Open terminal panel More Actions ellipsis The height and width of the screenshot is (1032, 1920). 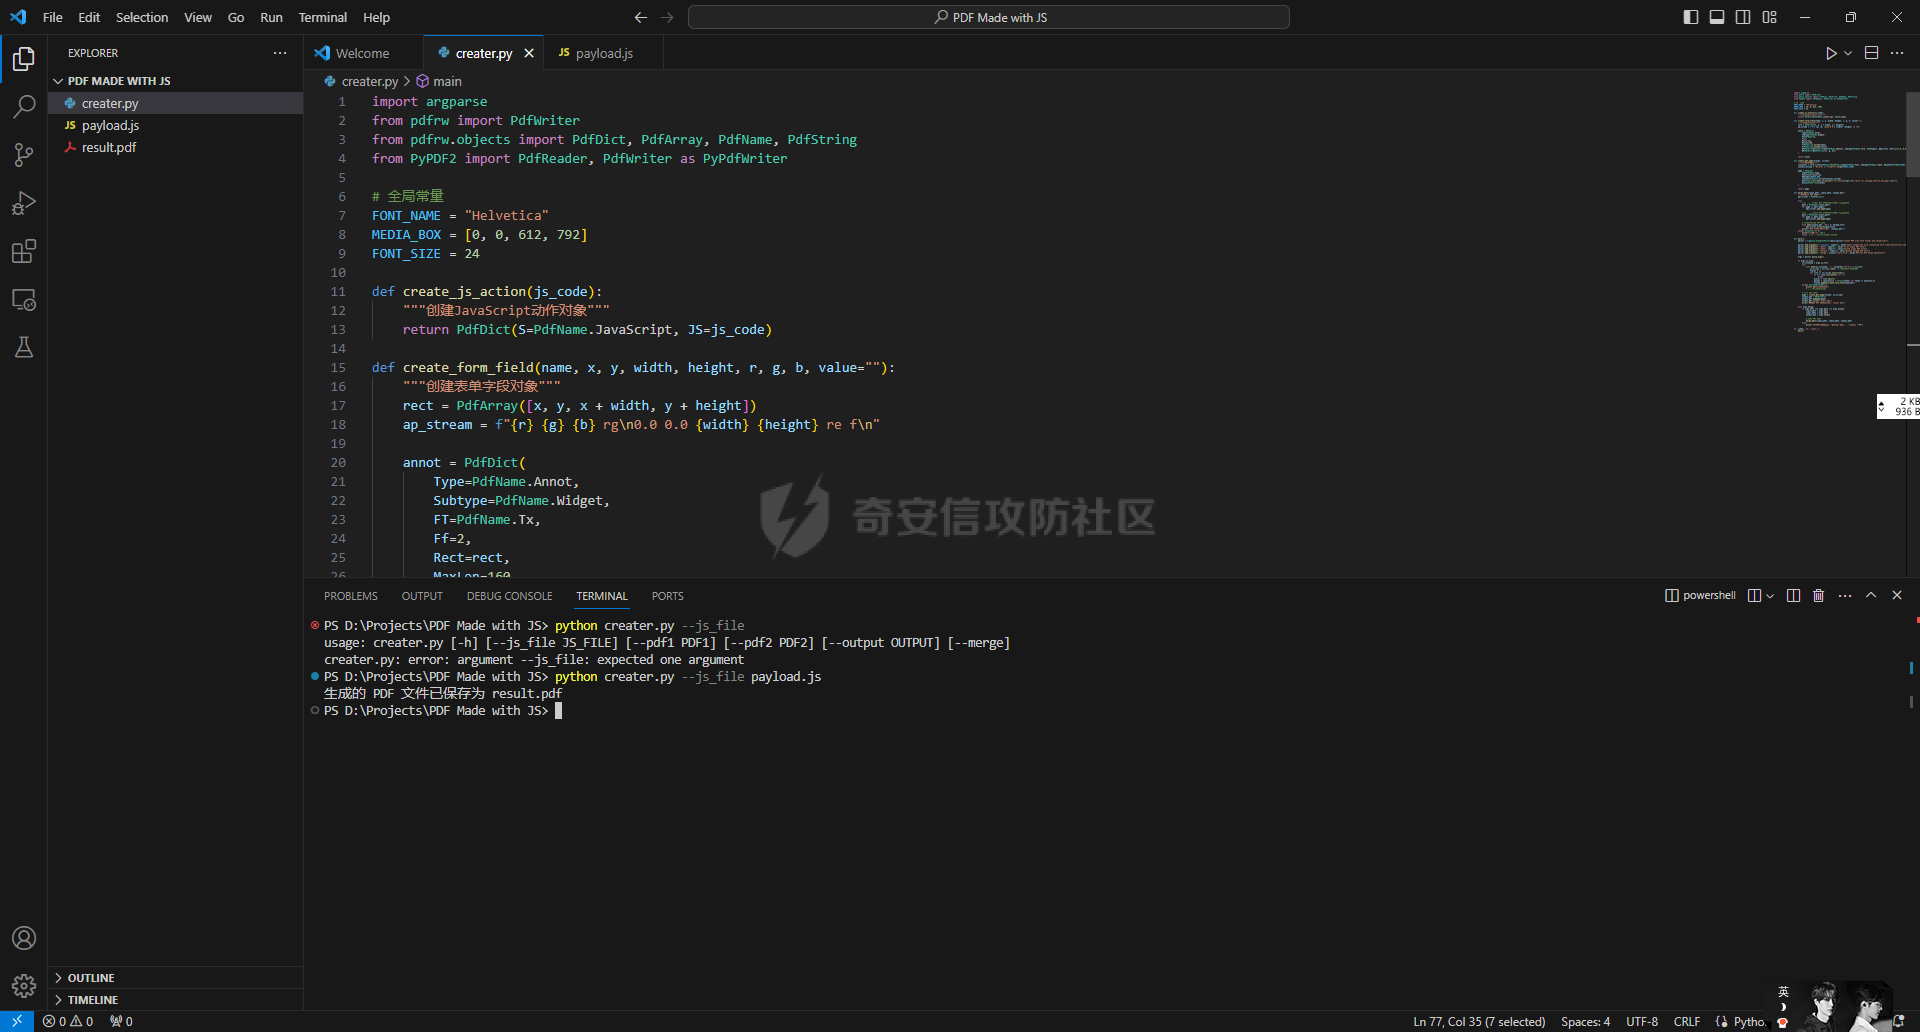point(1845,595)
